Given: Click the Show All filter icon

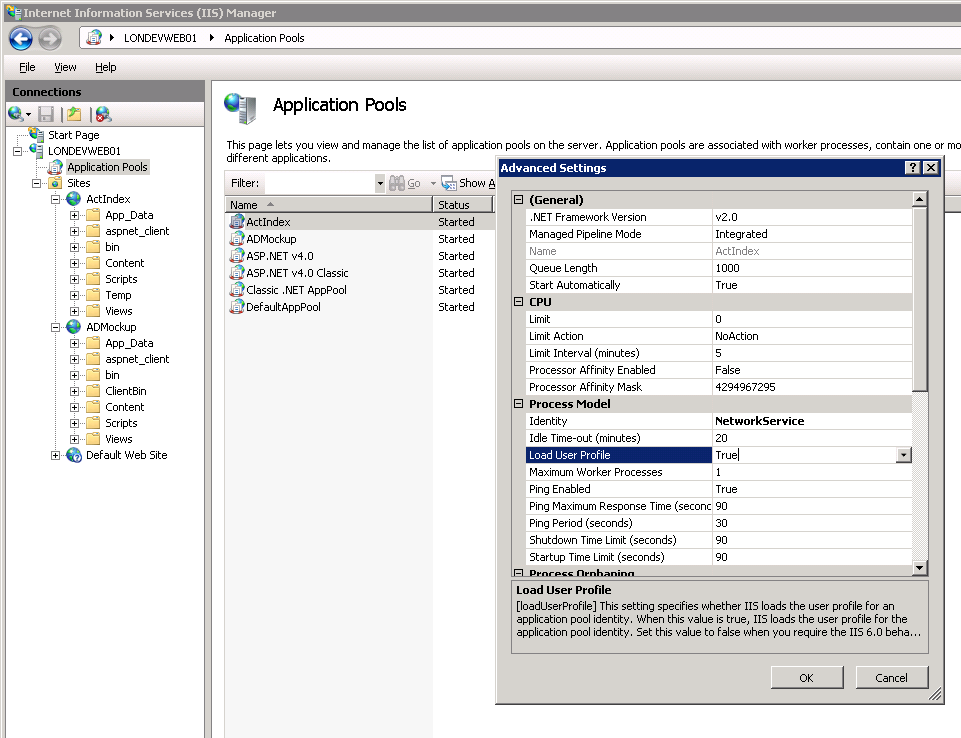Looking at the screenshot, I should coord(449,183).
